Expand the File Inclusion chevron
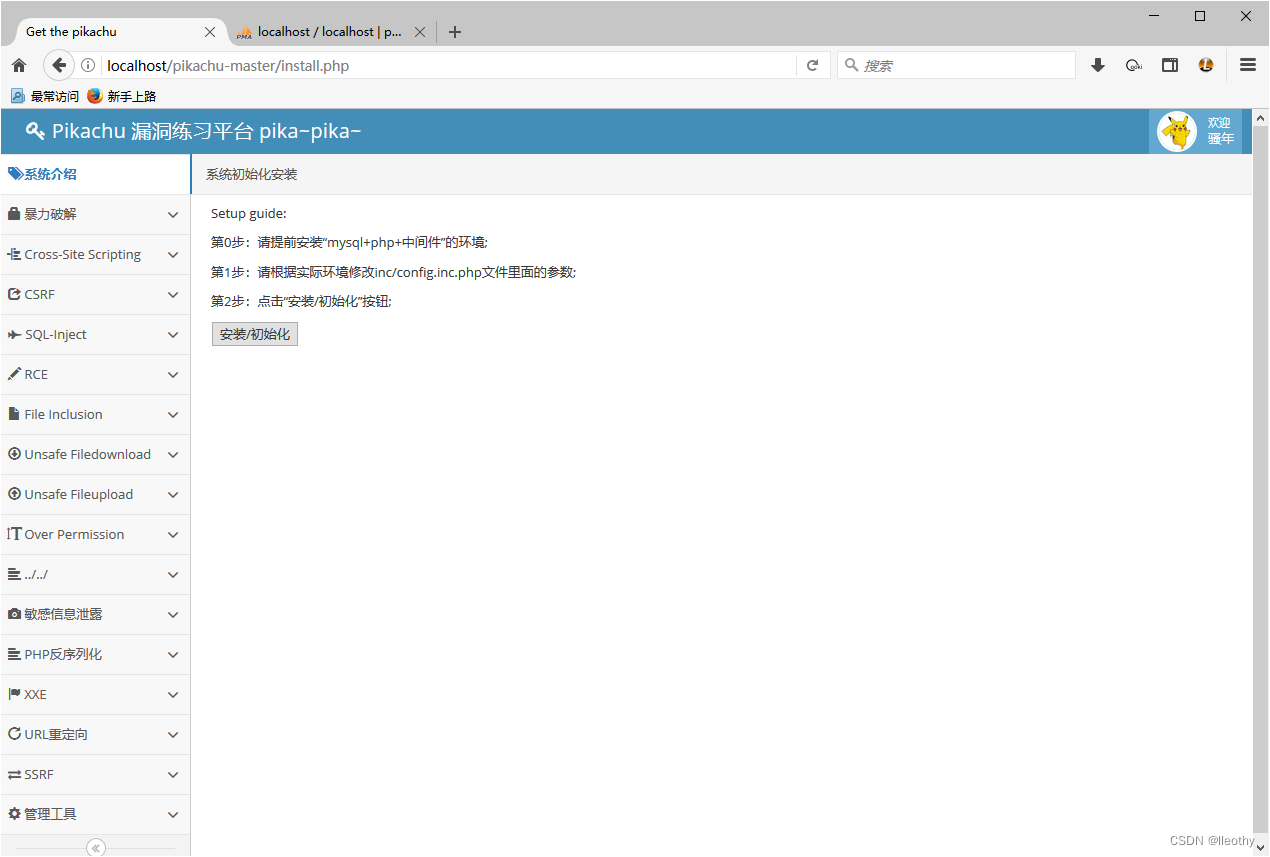1270x857 pixels. click(x=173, y=415)
